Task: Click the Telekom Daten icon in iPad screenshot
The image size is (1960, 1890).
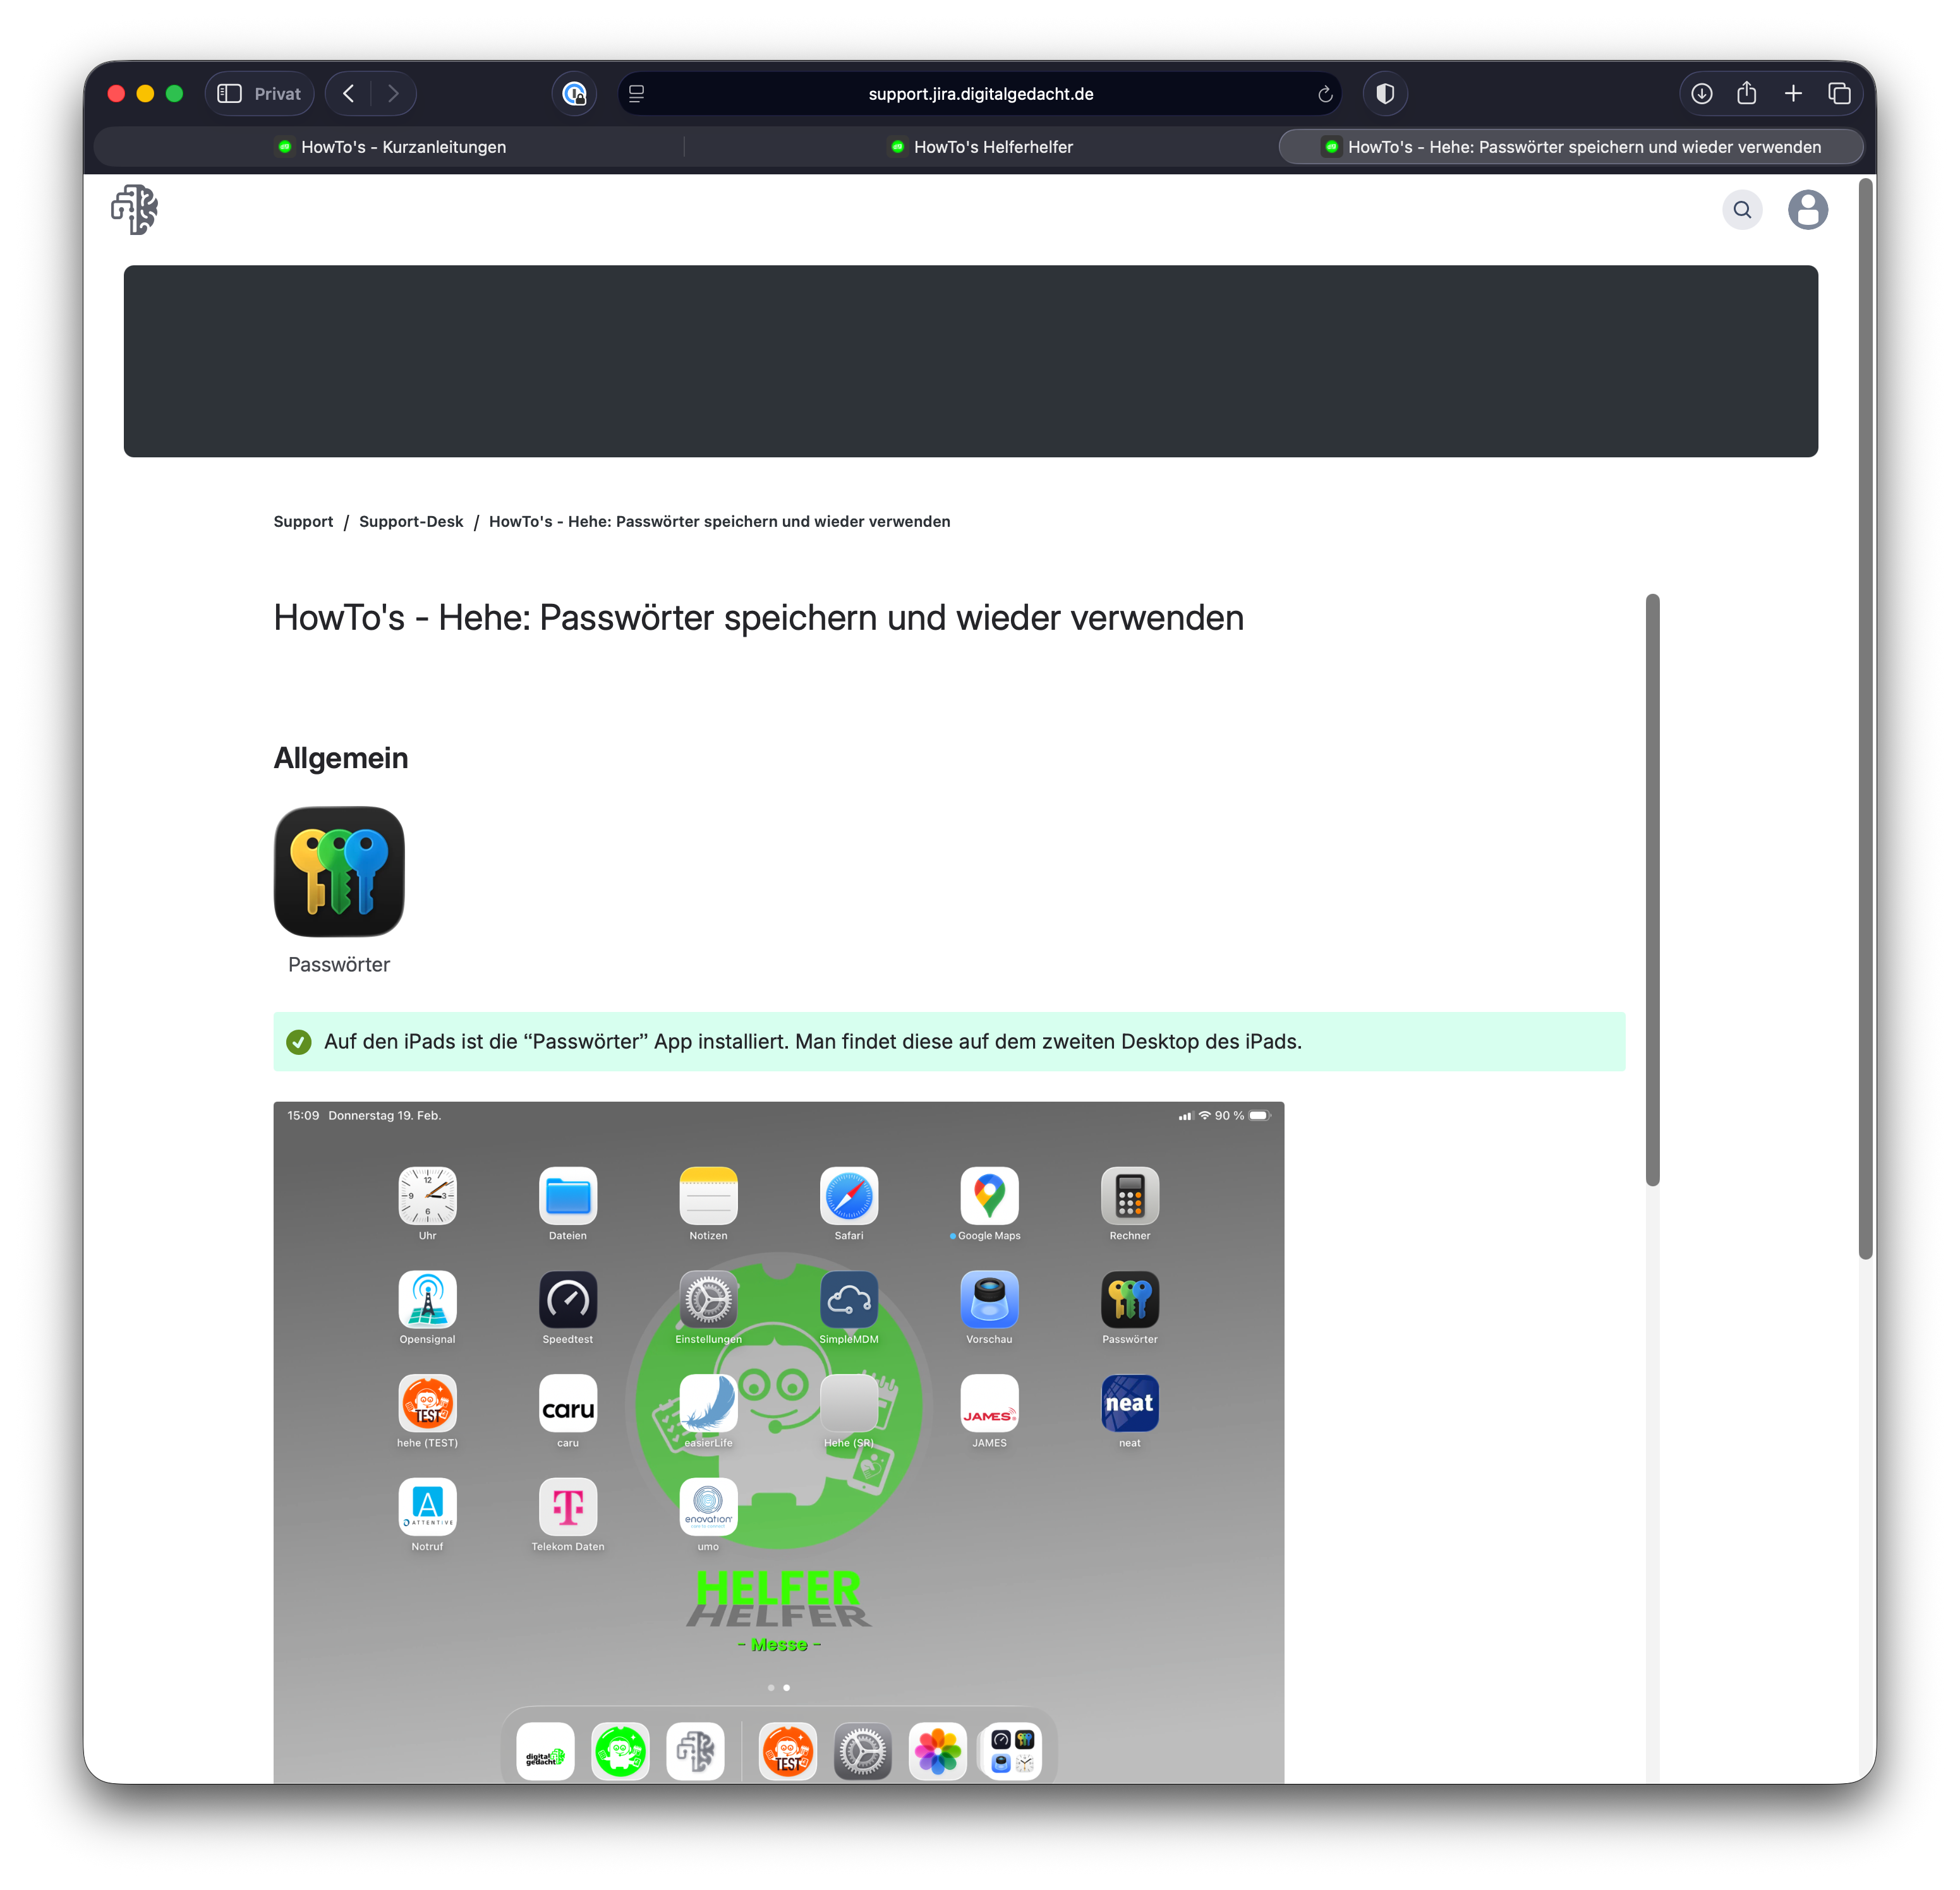Action: [568, 1506]
